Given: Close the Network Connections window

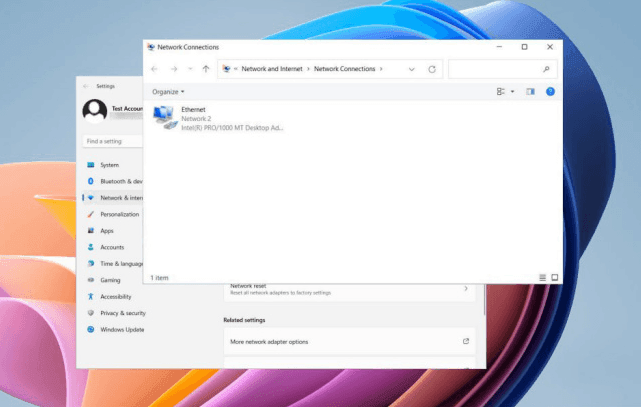Looking at the screenshot, I should tap(550, 47).
